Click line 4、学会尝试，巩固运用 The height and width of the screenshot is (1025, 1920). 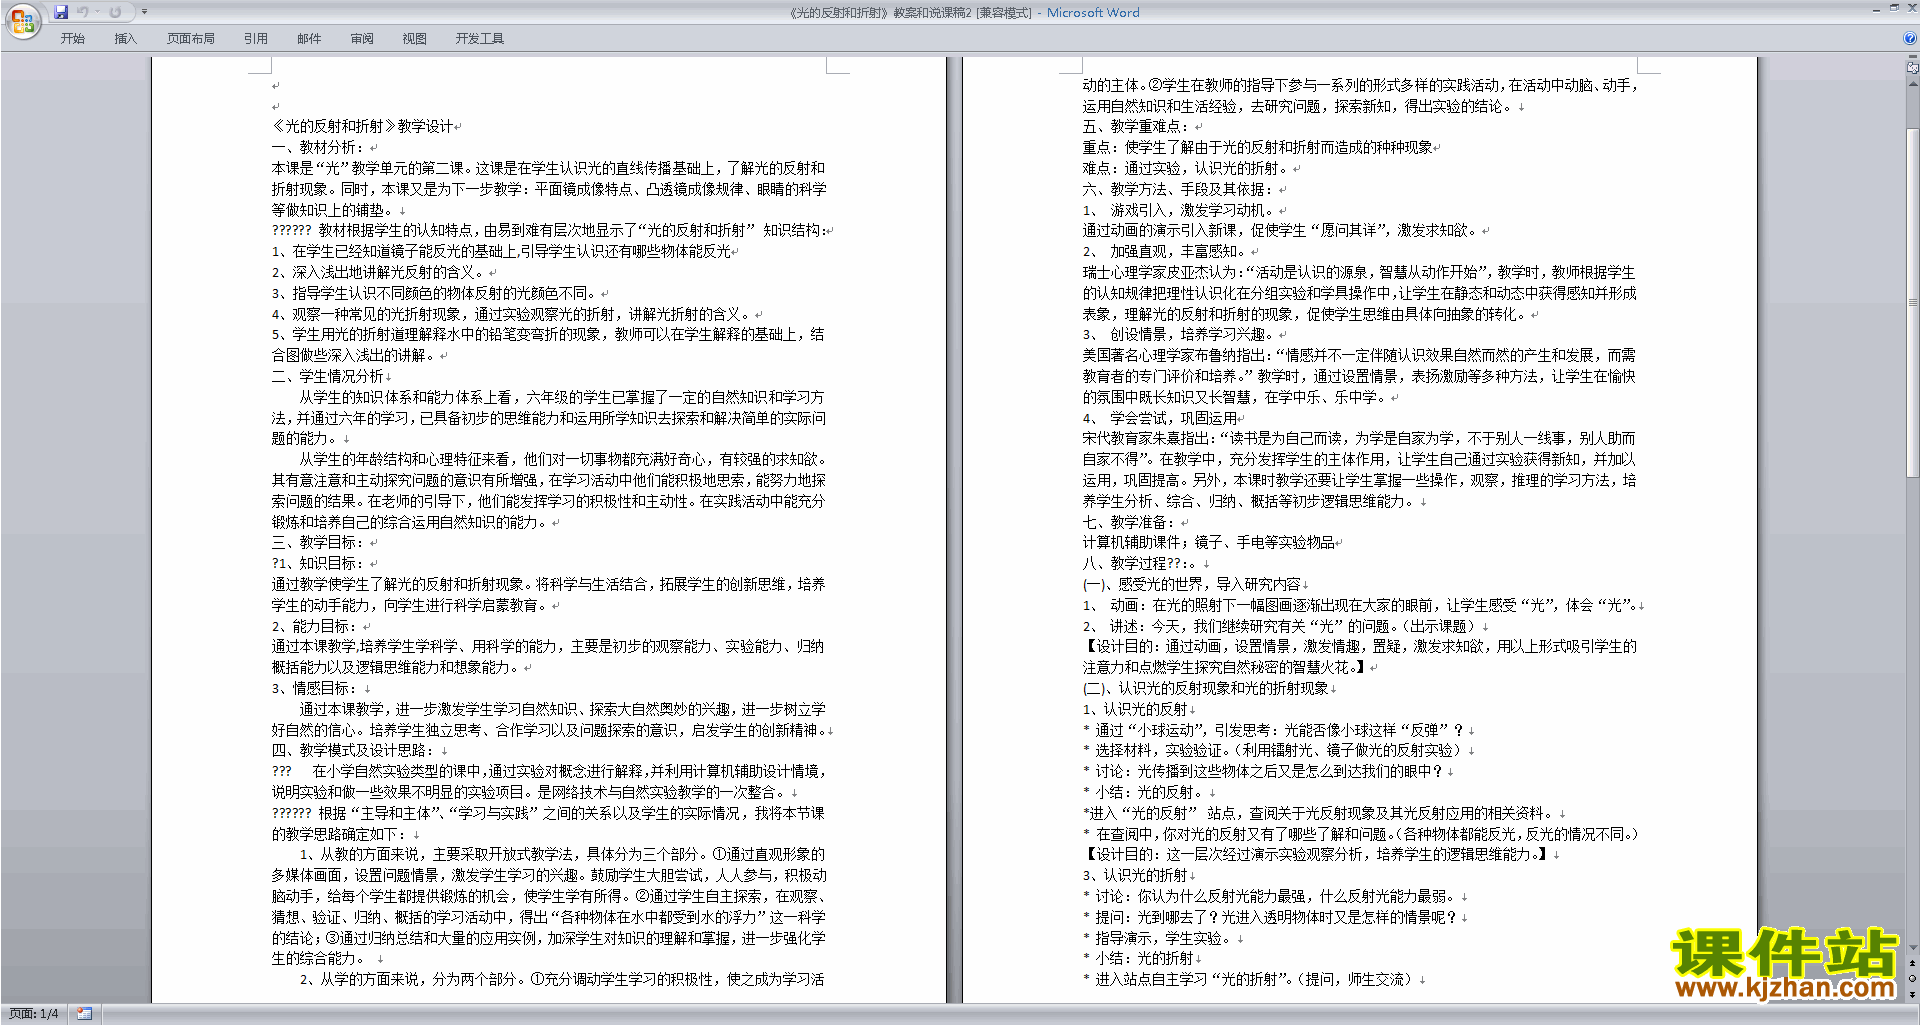pyautogui.click(x=1160, y=418)
